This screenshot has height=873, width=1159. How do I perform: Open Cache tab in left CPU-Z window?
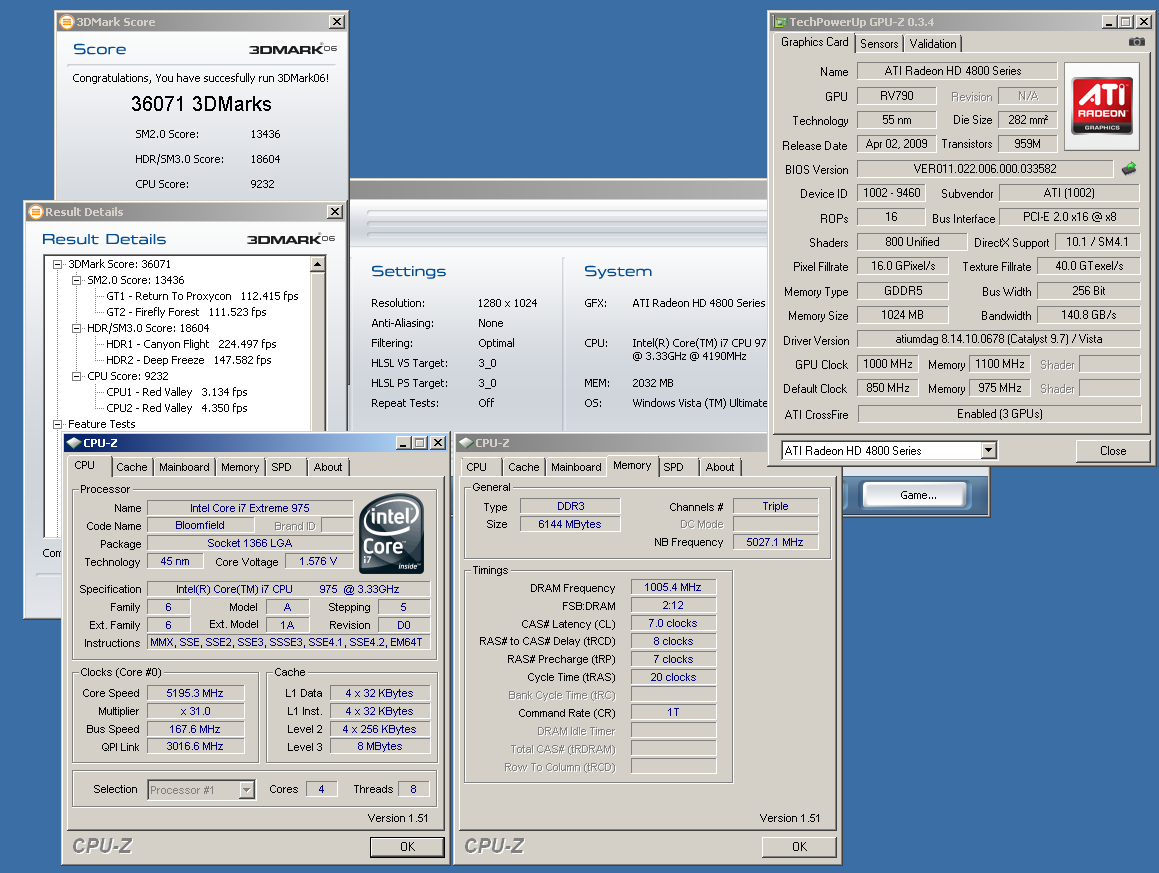pyautogui.click(x=132, y=467)
